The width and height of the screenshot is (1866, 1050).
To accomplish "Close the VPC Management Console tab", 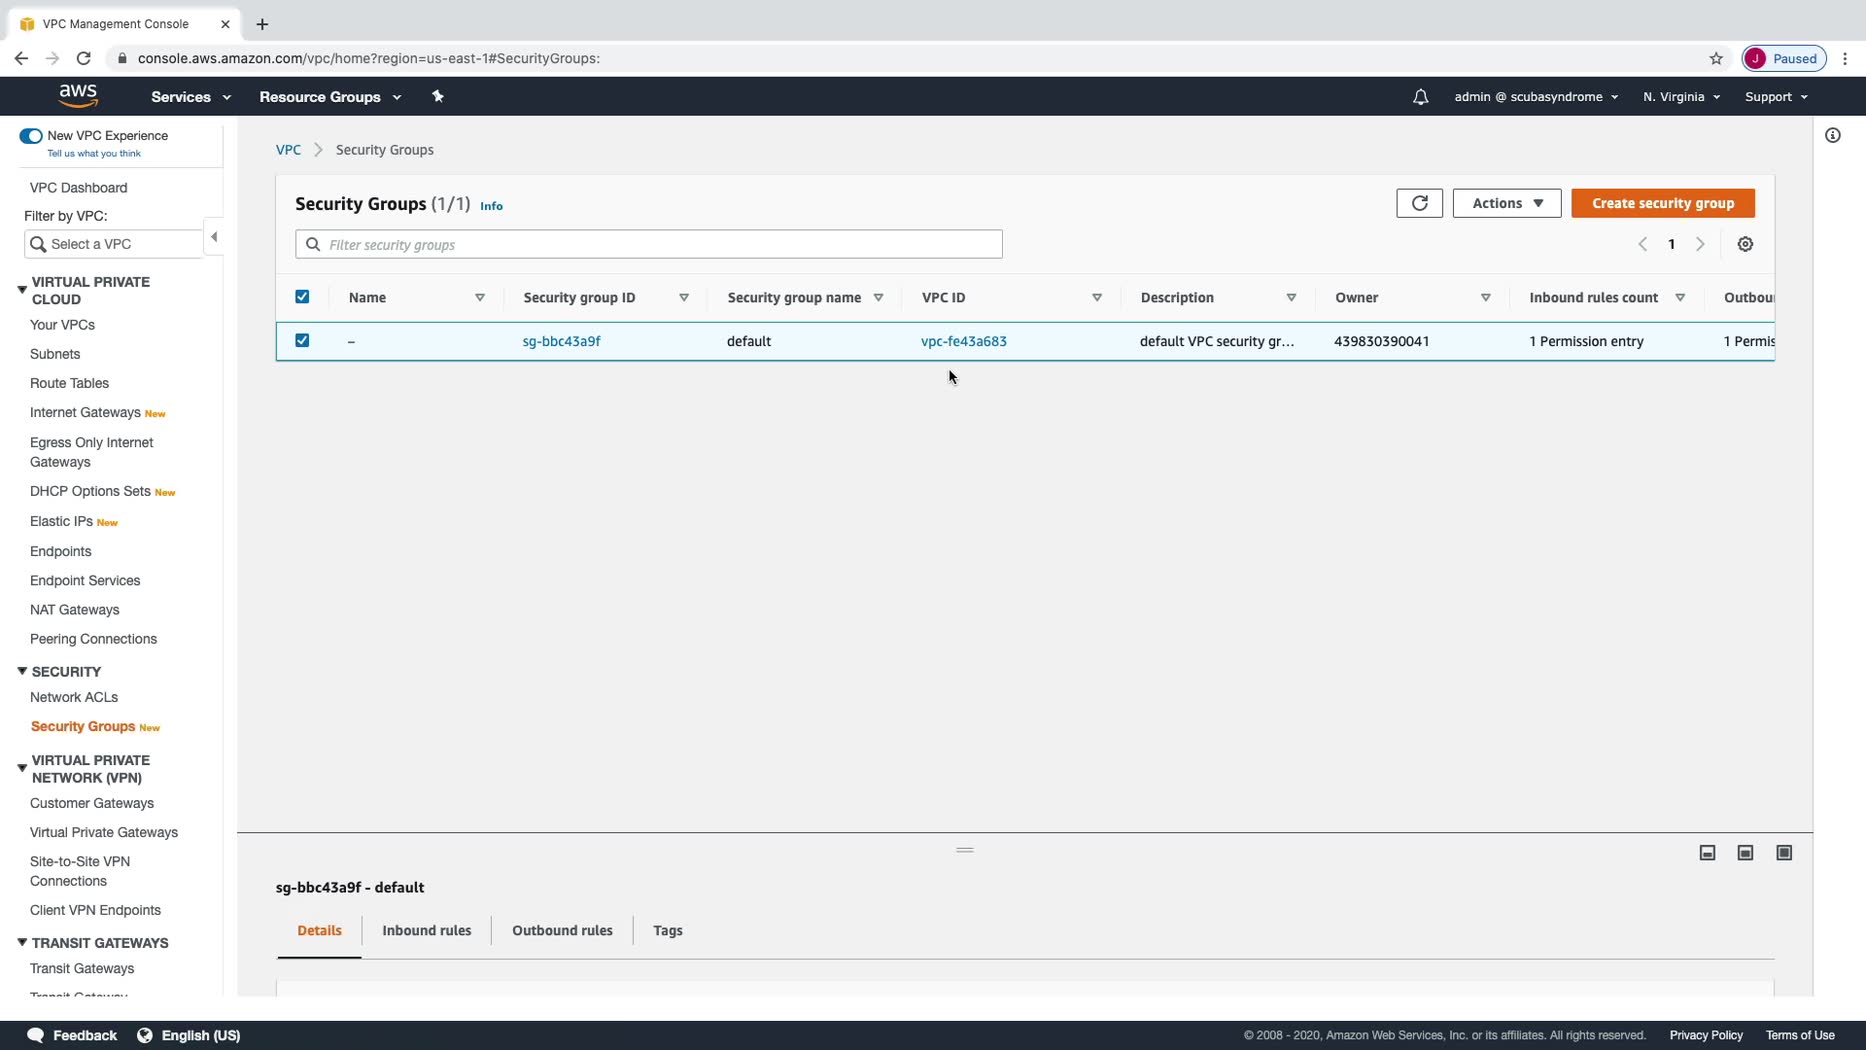I will pos(225,24).
